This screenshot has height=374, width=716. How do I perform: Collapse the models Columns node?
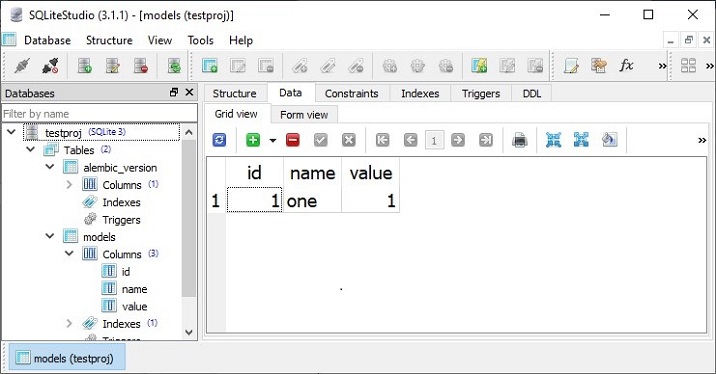[x=69, y=253]
